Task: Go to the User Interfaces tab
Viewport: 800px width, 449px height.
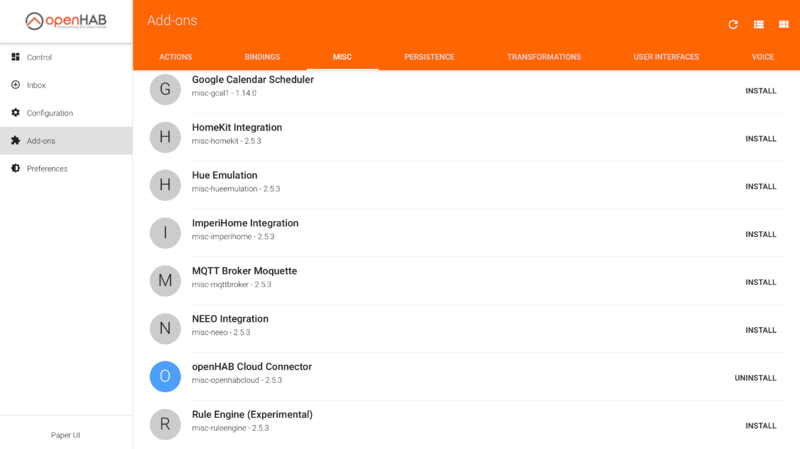Action: [666, 57]
